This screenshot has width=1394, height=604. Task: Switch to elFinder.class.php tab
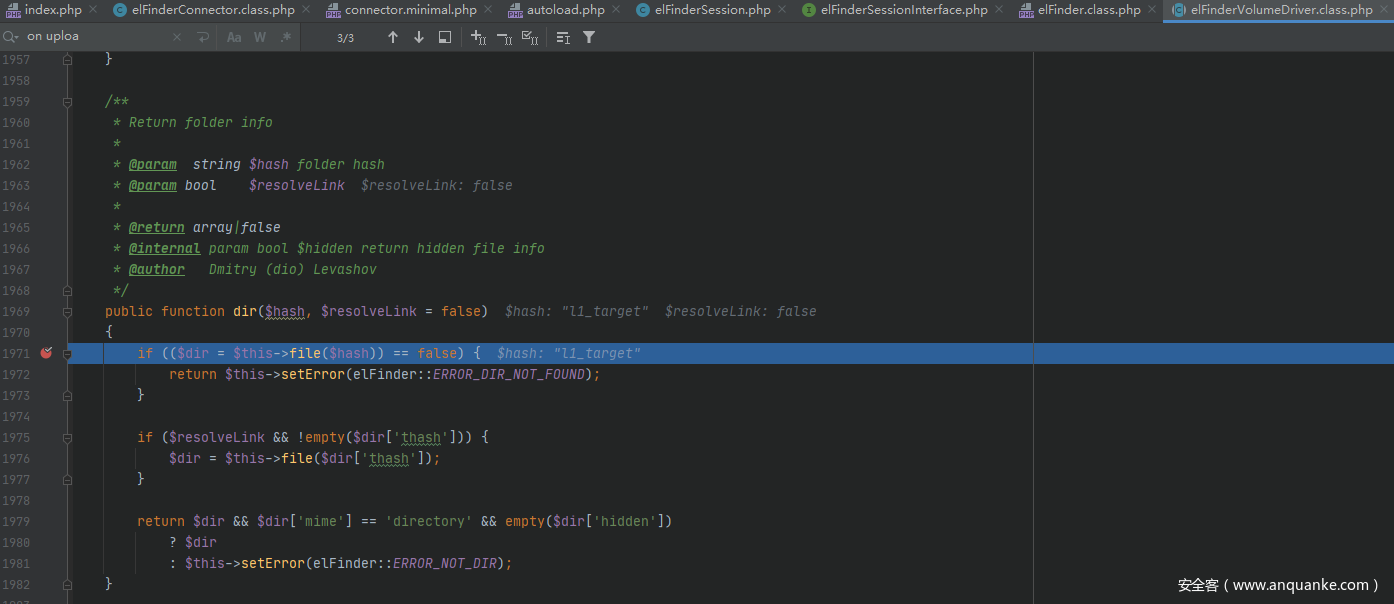point(1088,10)
